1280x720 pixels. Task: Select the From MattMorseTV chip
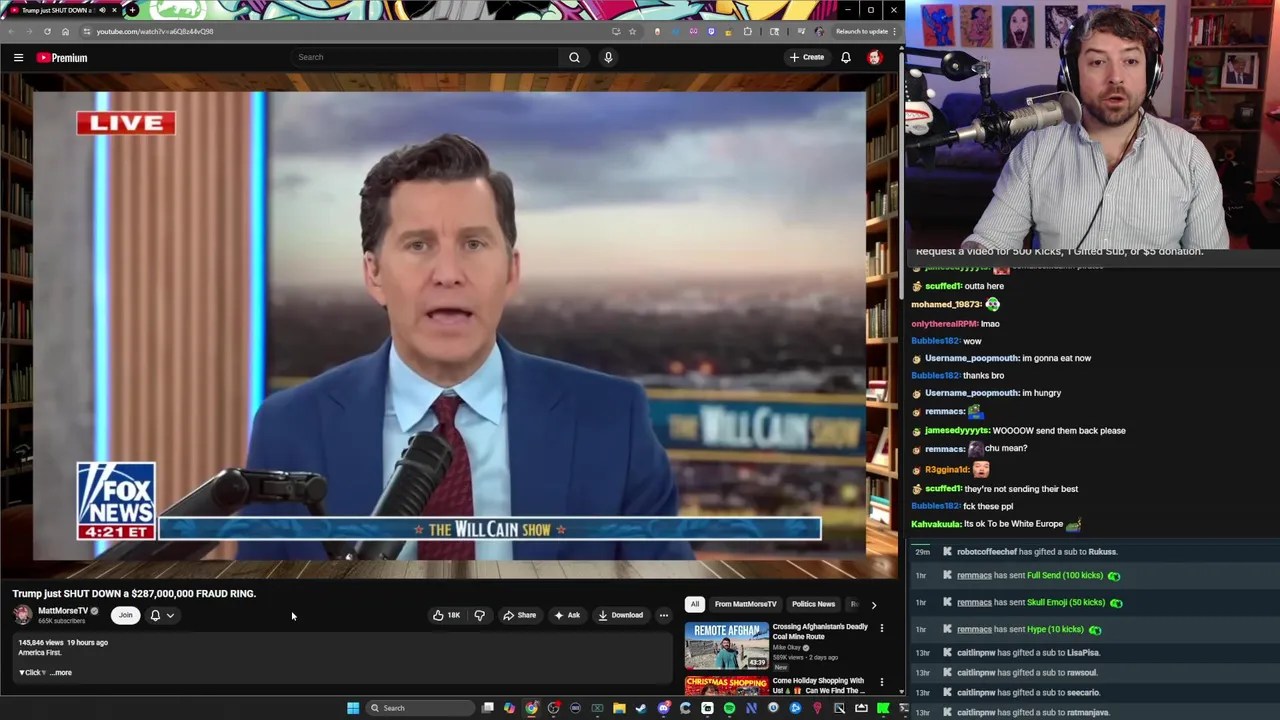click(x=745, y=604)
